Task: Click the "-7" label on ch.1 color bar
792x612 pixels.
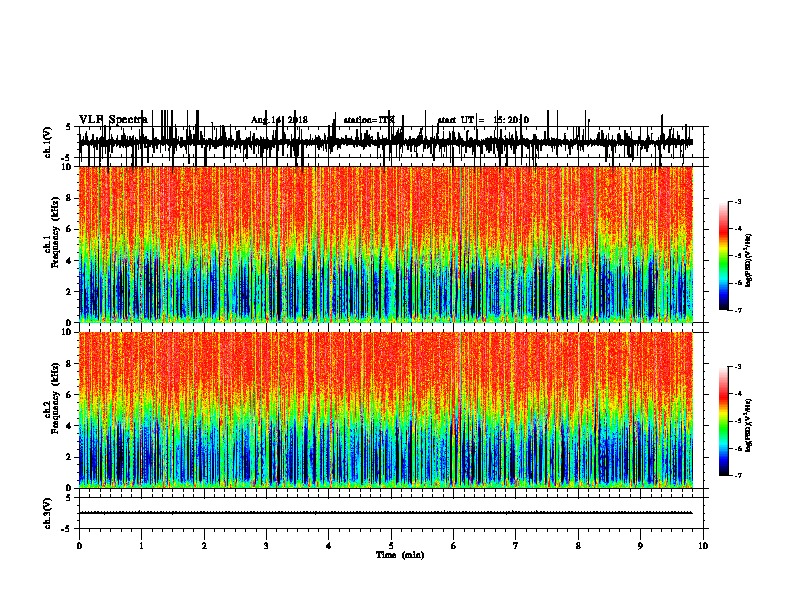Action: pos(737,311)
